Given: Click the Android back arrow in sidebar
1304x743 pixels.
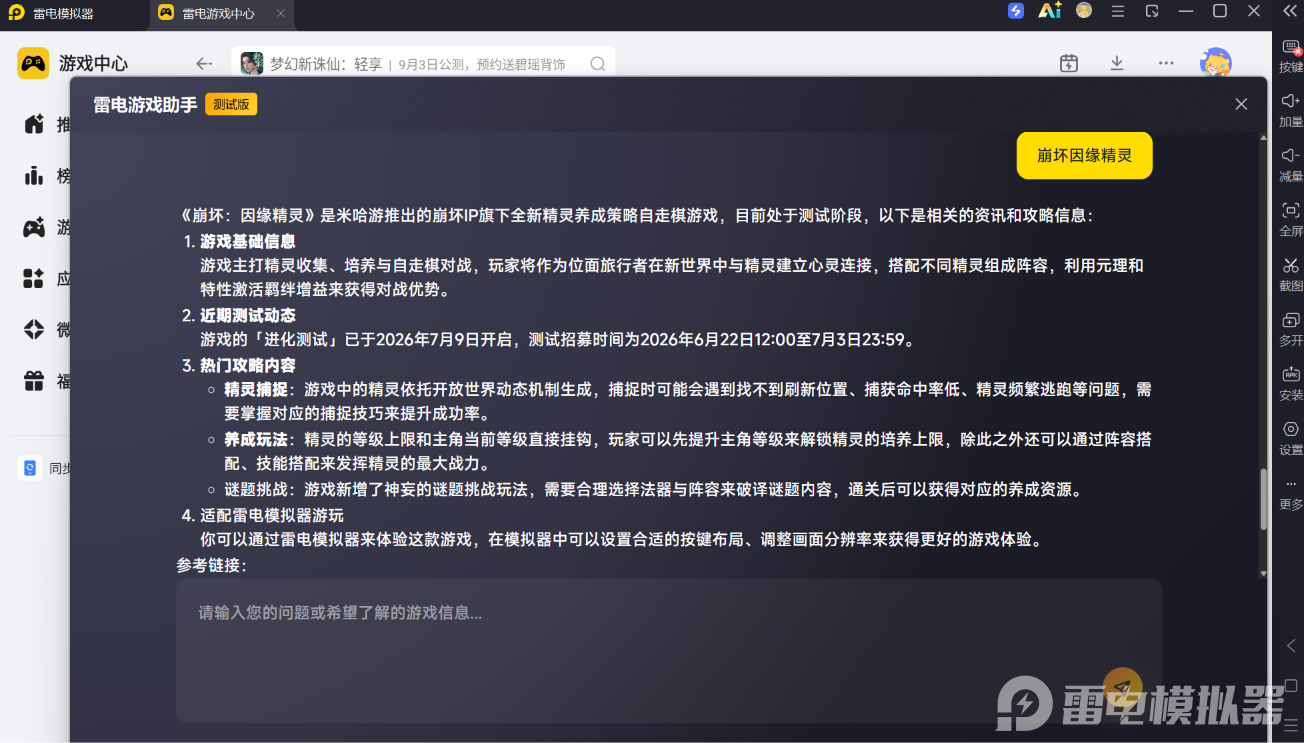Looking at the screenshot, I should tap(1291, 646).
